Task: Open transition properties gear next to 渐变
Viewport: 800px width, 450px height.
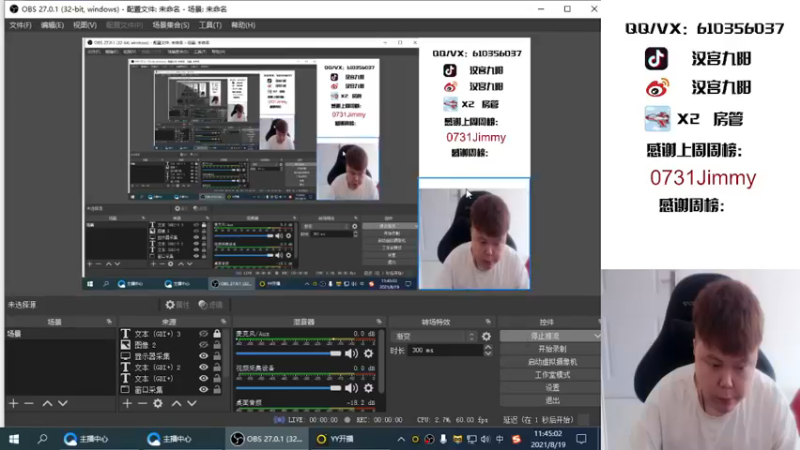Action: [486, 337]
